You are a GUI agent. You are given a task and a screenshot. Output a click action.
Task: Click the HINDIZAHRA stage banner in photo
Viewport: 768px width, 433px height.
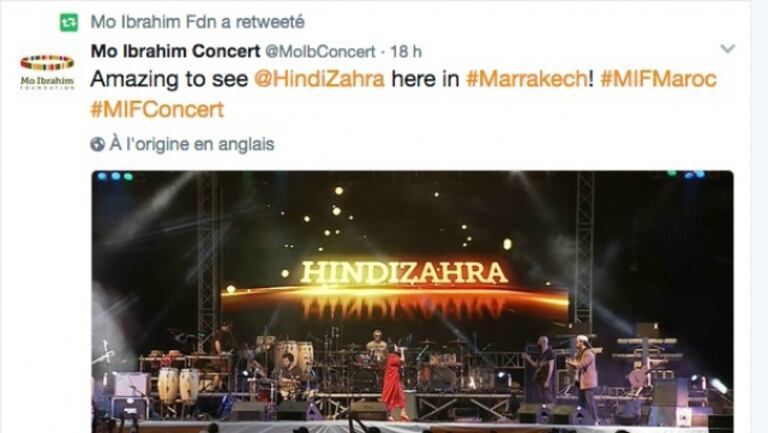coord(404,273)
